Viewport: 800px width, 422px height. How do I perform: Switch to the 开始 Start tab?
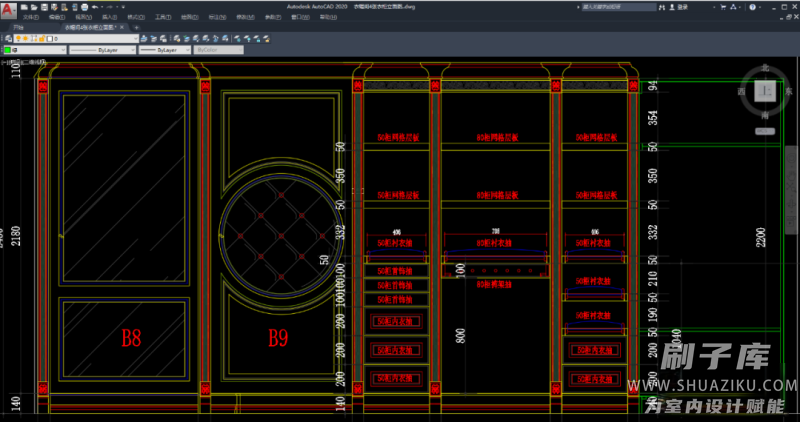(18, 27)
